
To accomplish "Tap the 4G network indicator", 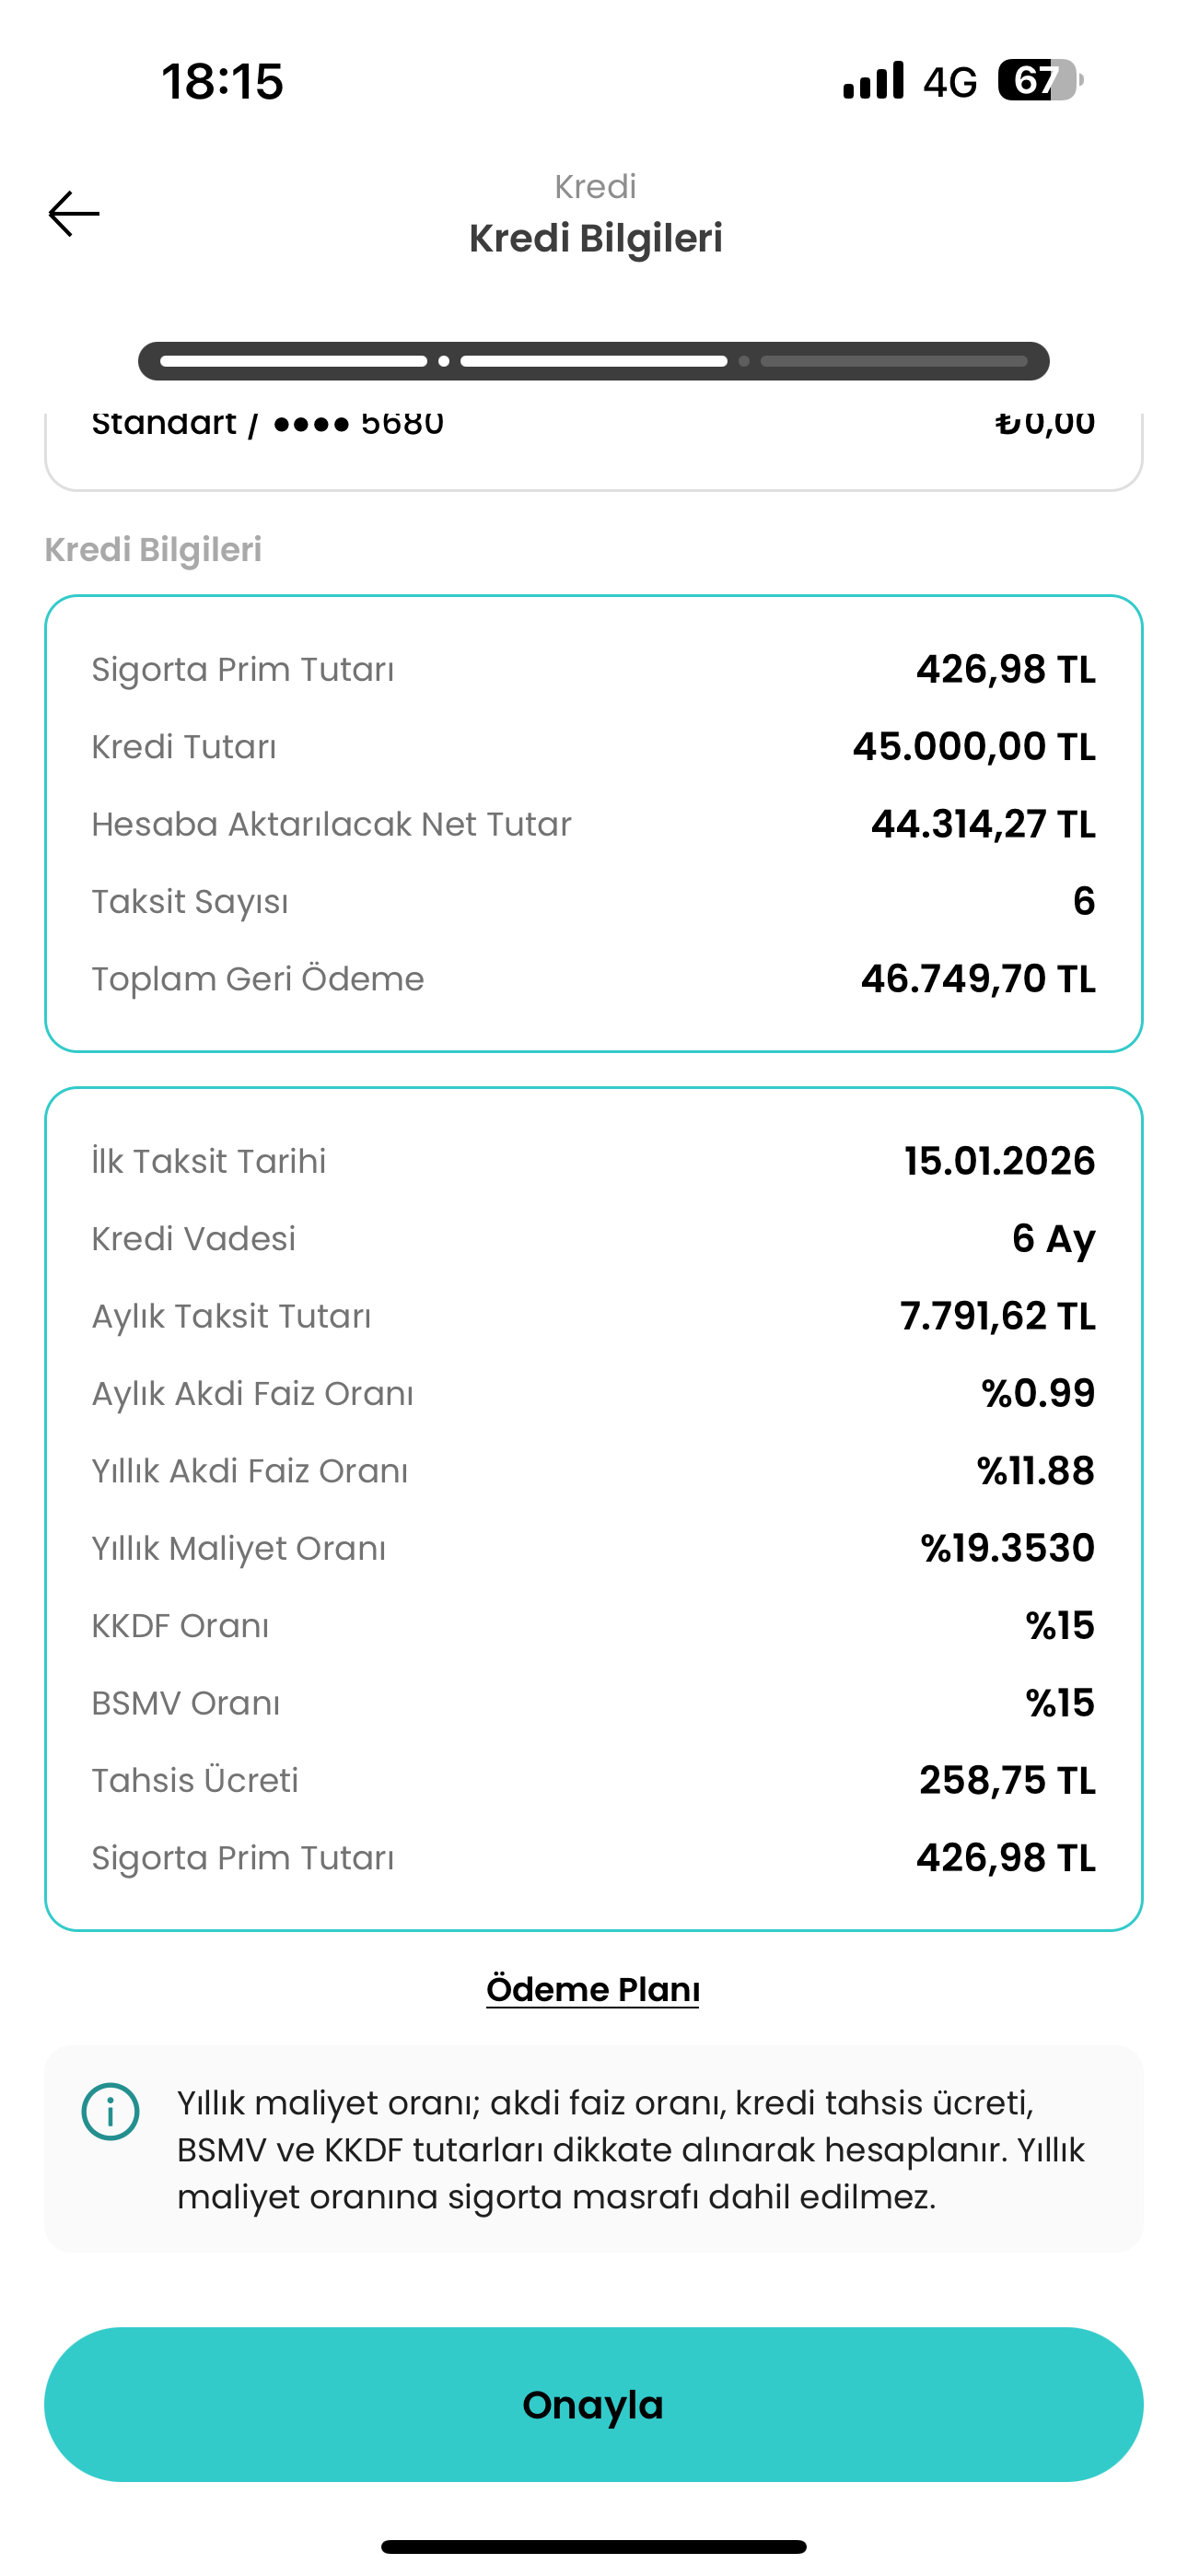I will [949, 81].
